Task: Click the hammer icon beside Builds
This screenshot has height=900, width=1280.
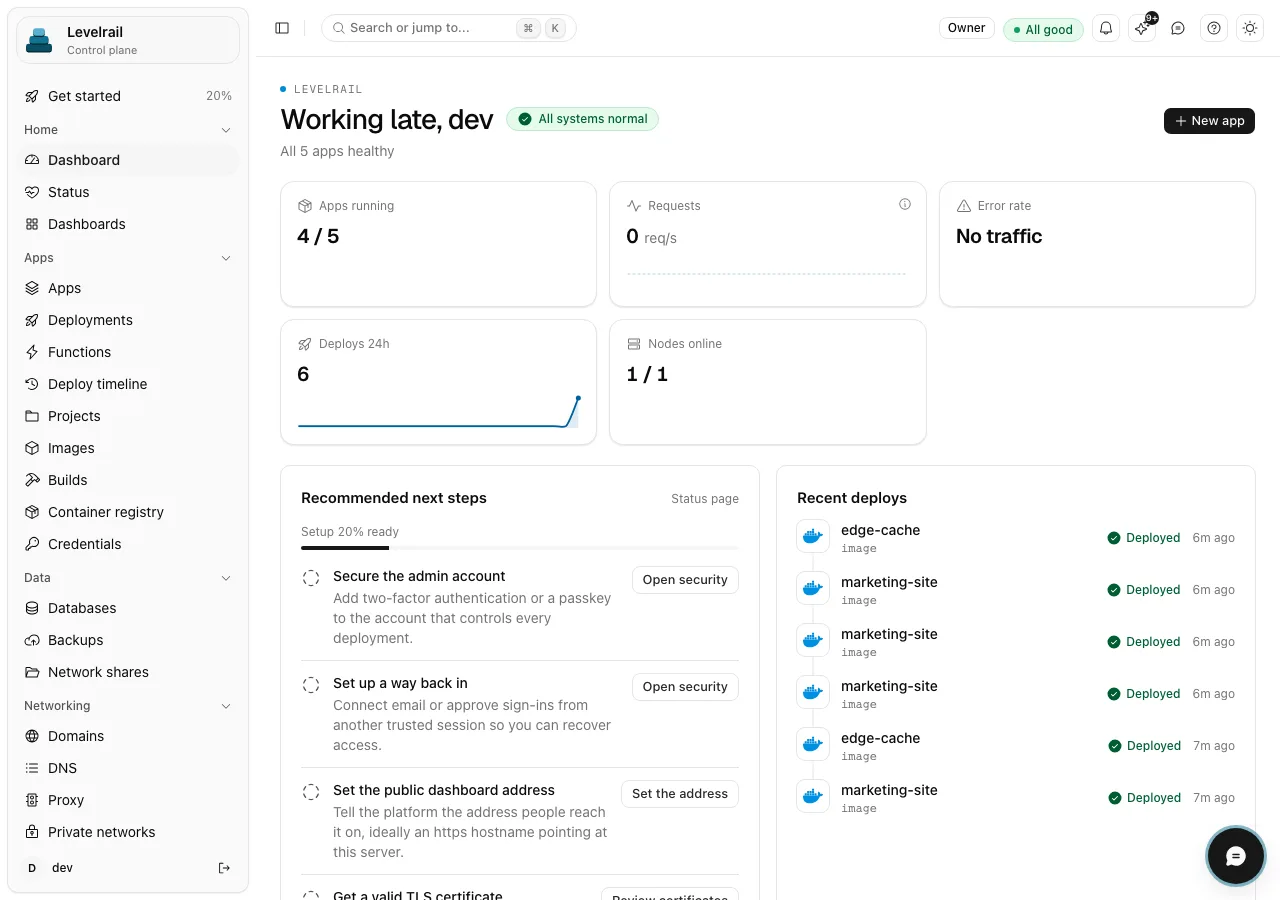Action: (x=32, y=480)
